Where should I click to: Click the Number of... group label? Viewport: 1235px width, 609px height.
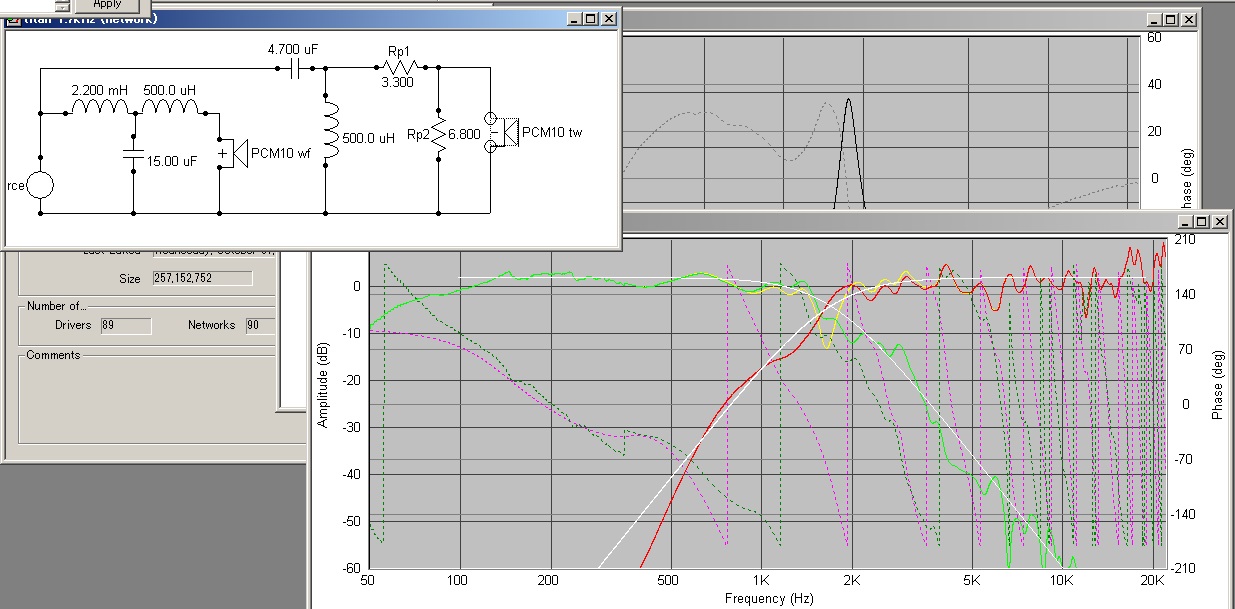(x=56, y=306)
